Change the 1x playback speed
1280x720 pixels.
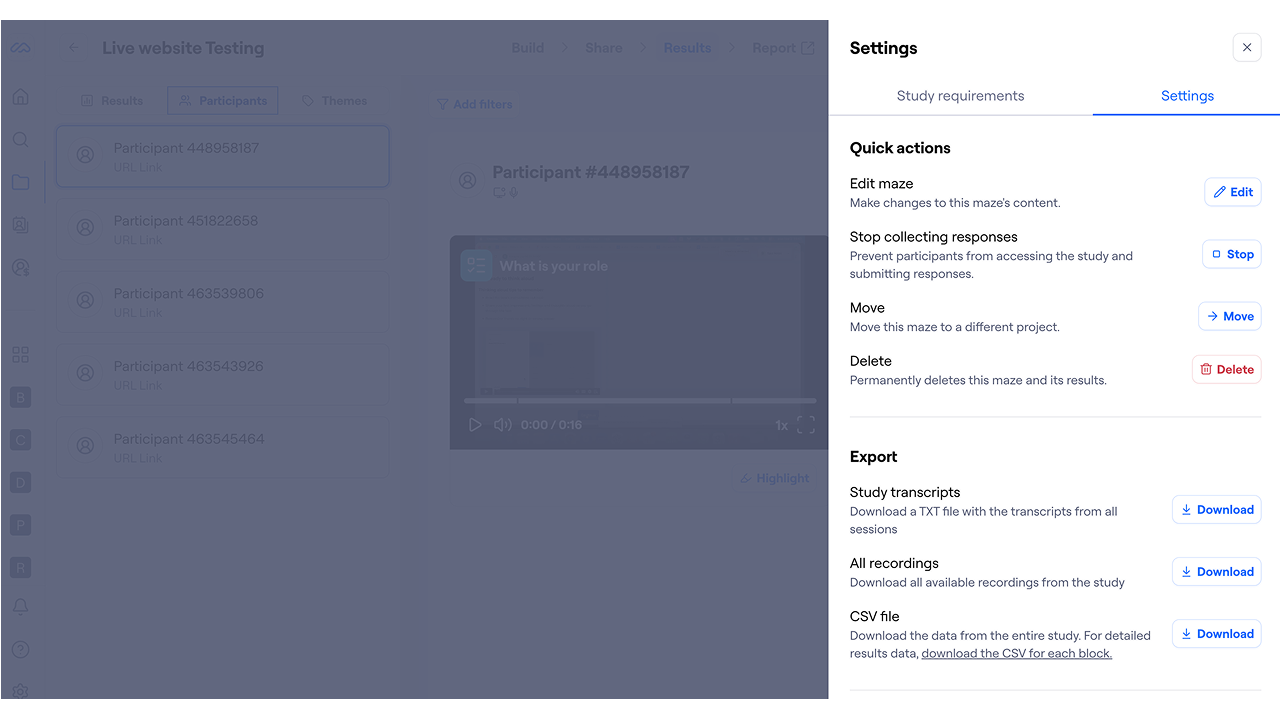click(782, 425)
